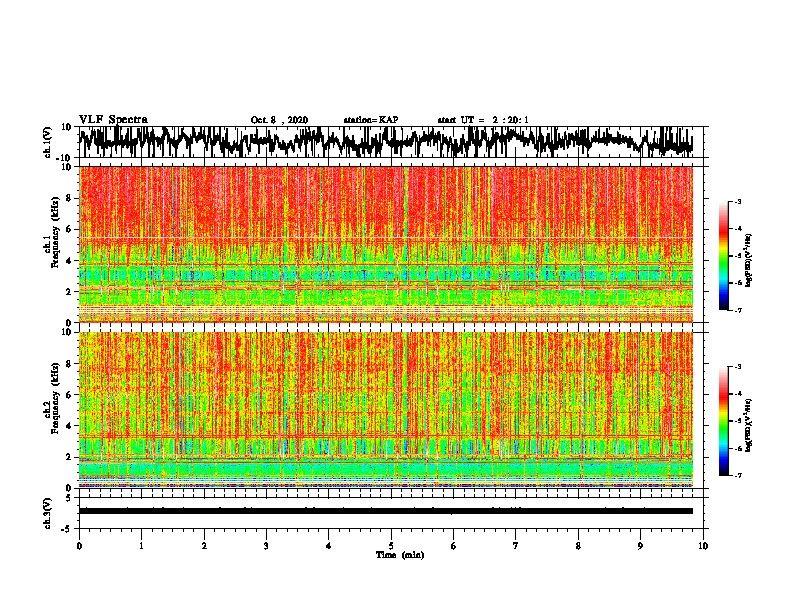Click the ch.3(V) axis label
This screenshot has height=612, width=792.
pyautogui.click(x=48, y=514)
